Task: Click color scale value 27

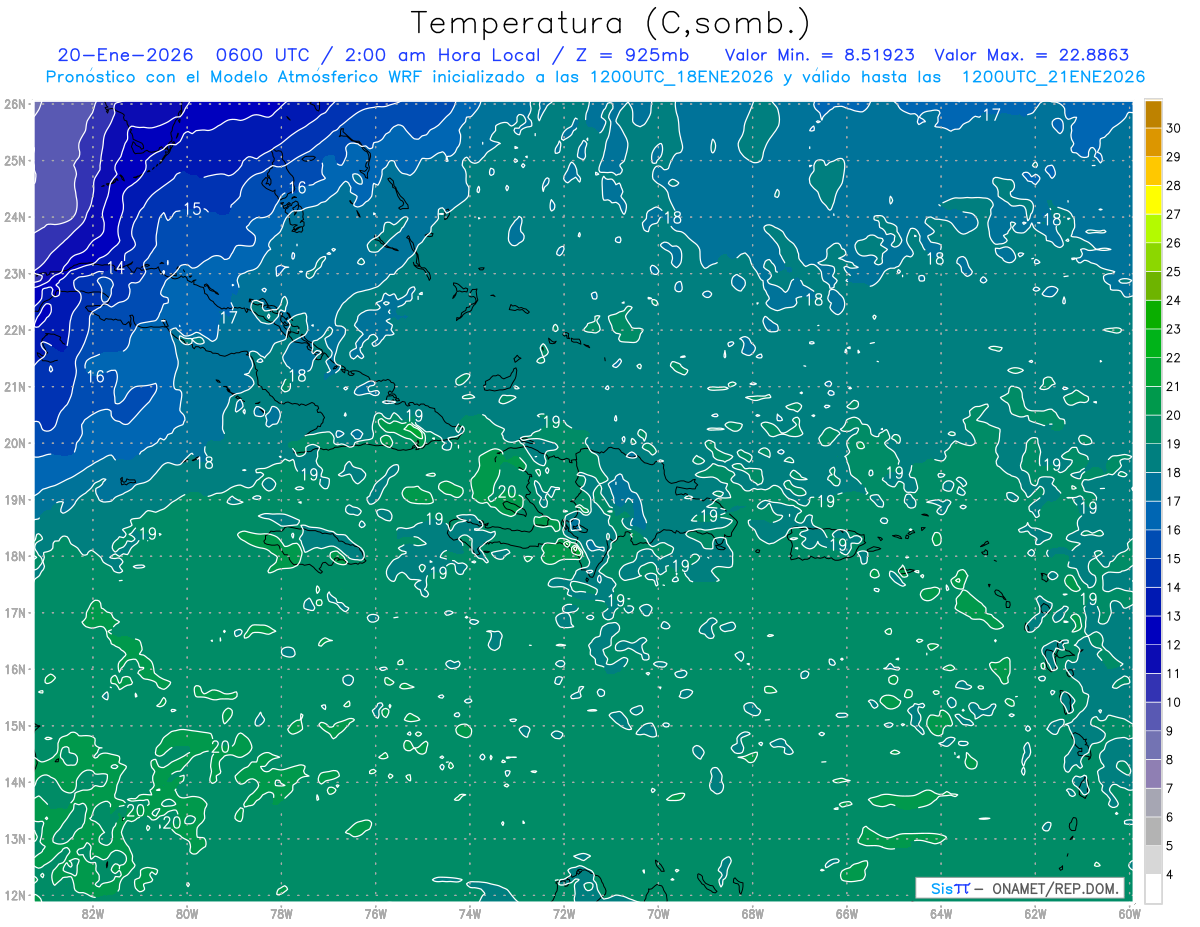Action: [x=1174, y=214]
